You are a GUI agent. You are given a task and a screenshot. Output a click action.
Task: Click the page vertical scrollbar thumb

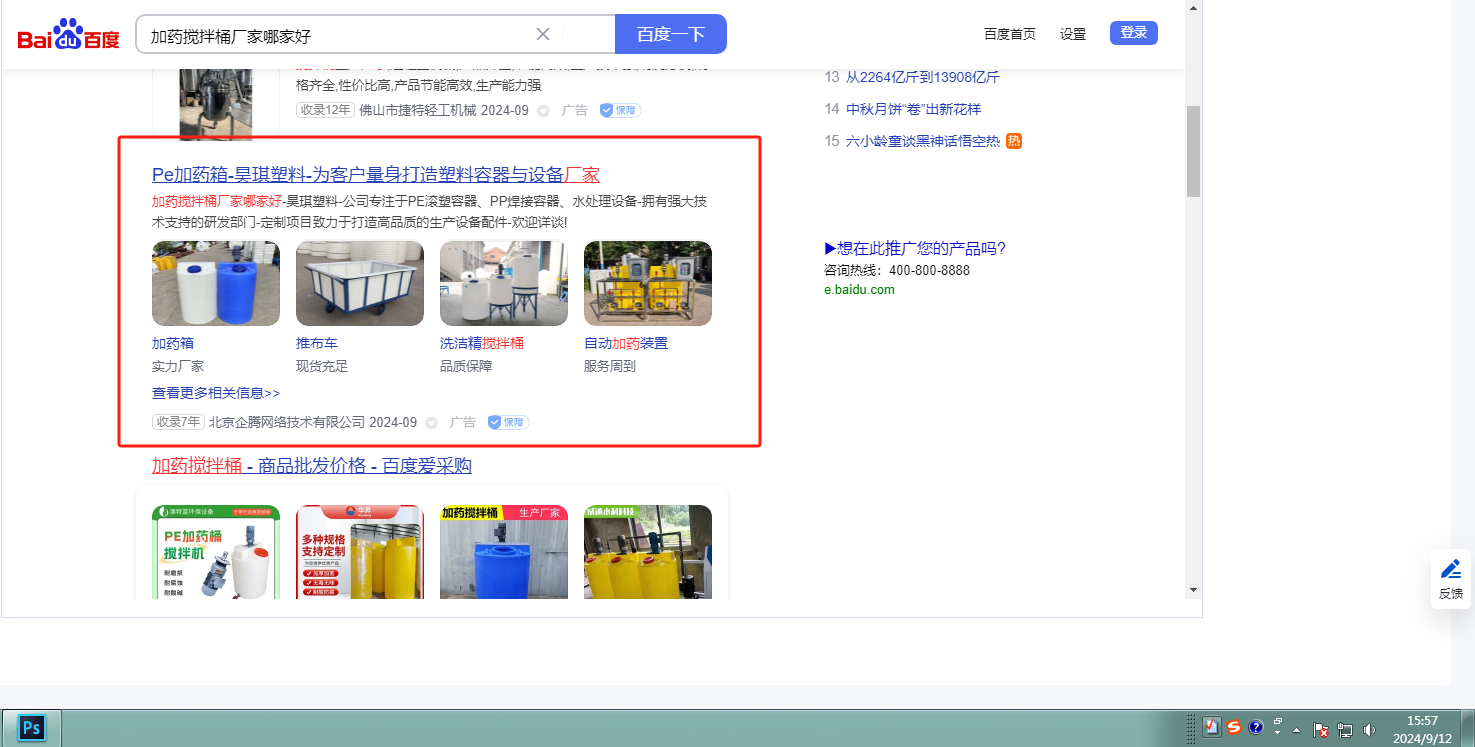click(x=1193, y=151)
